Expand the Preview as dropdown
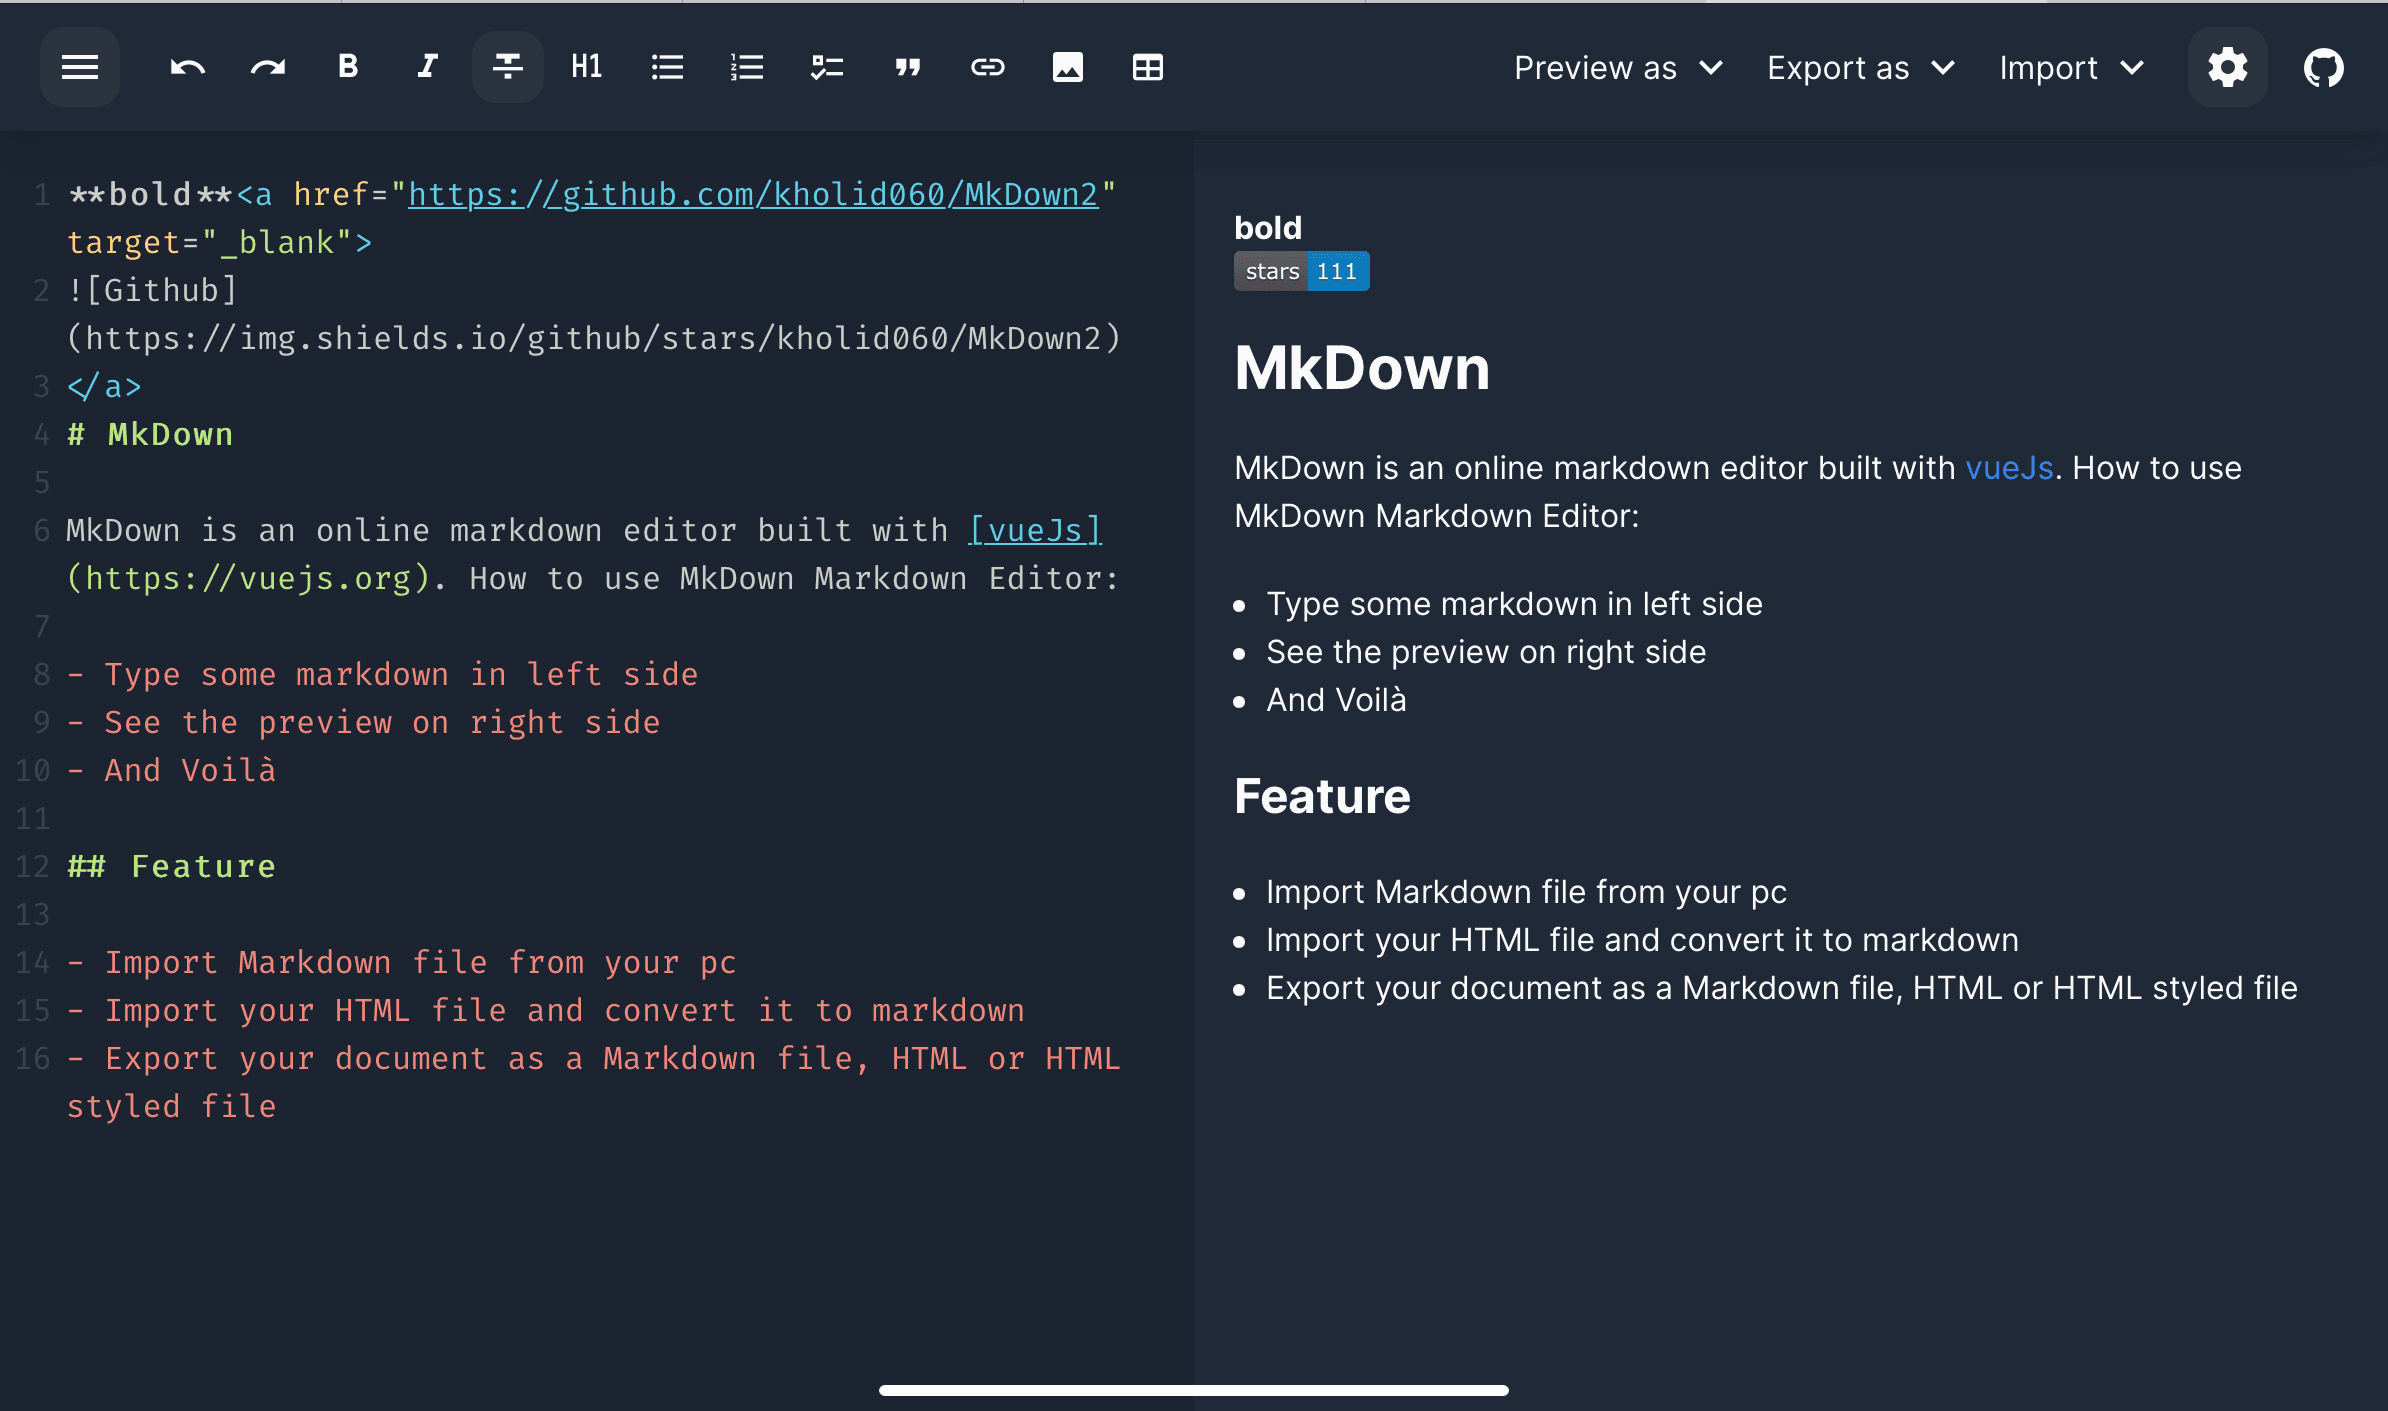 pos(1619,67)
